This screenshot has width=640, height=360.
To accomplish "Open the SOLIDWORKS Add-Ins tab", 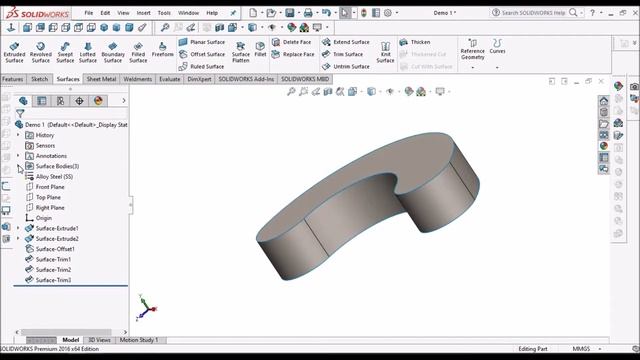I will coord(246,79).
